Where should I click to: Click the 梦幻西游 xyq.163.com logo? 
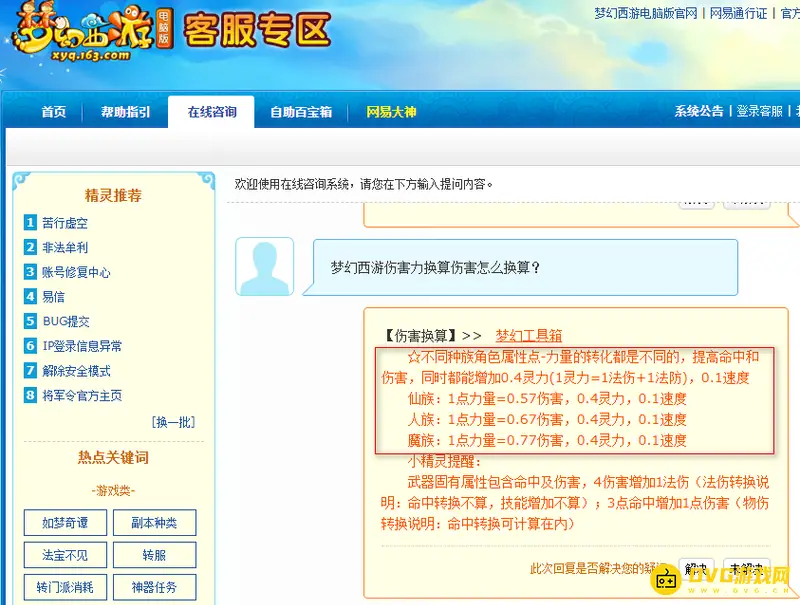(x=92, y=32)
